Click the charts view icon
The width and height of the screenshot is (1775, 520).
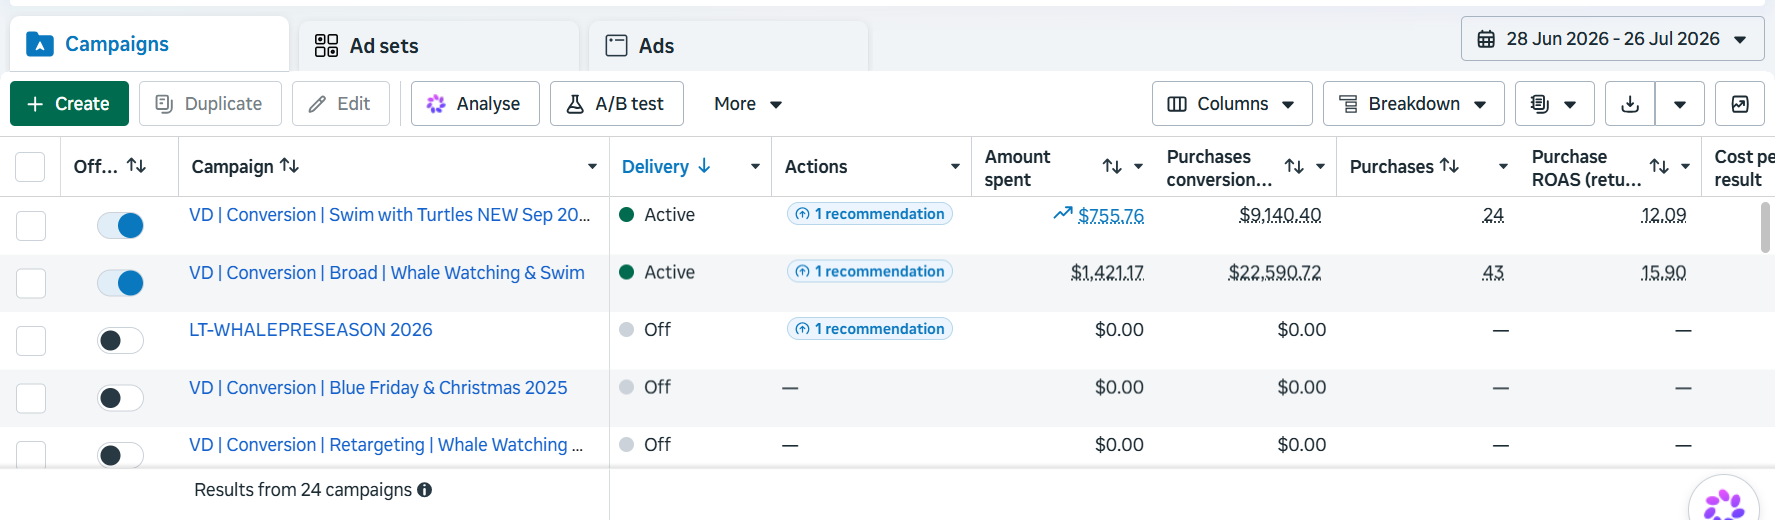coord(1740,104)
